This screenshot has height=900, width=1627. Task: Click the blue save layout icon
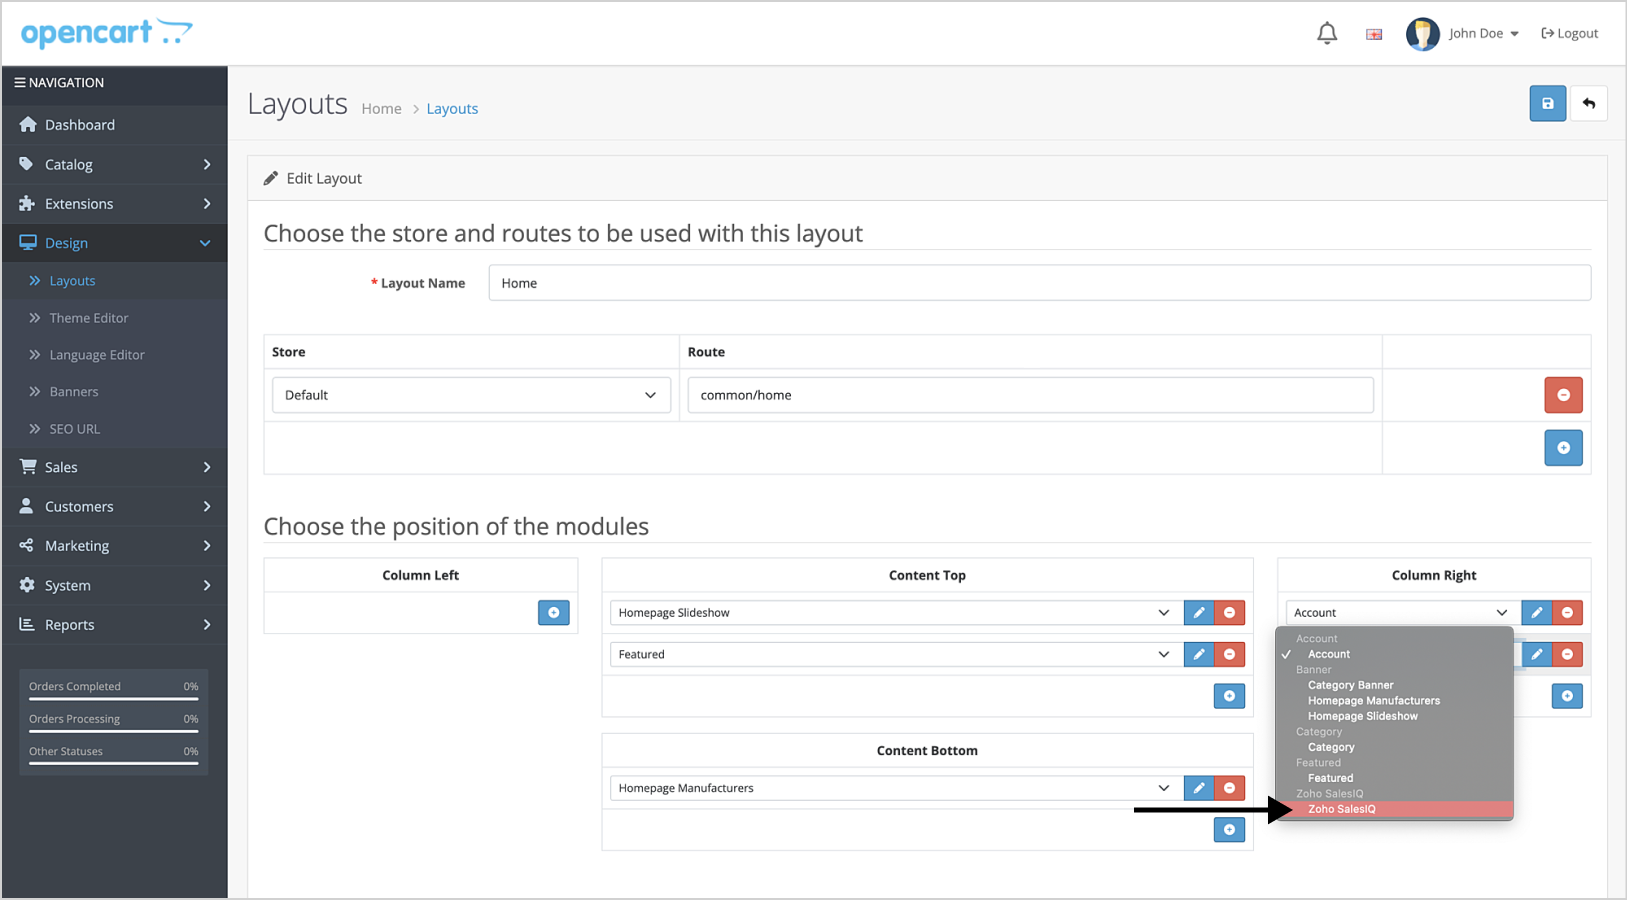[1547, 104]
